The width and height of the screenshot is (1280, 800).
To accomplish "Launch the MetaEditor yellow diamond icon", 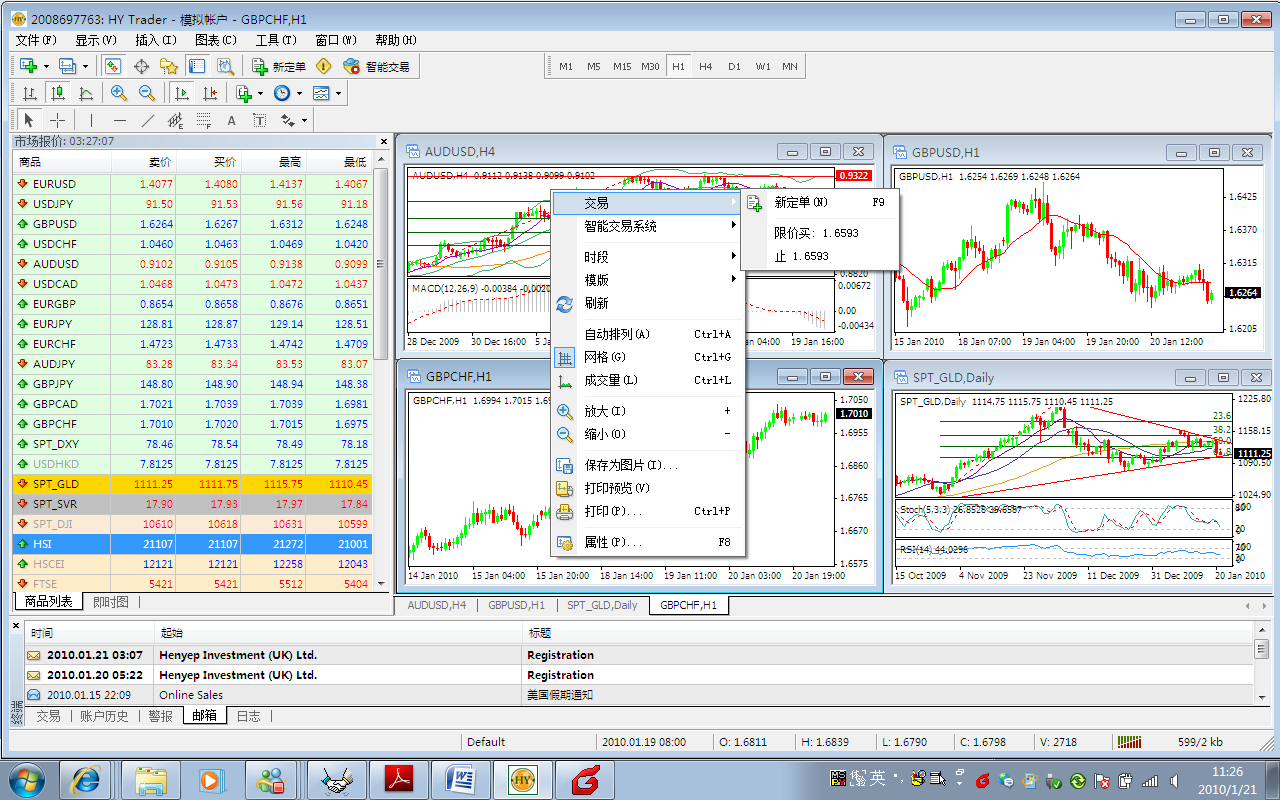I will (323, 66).
